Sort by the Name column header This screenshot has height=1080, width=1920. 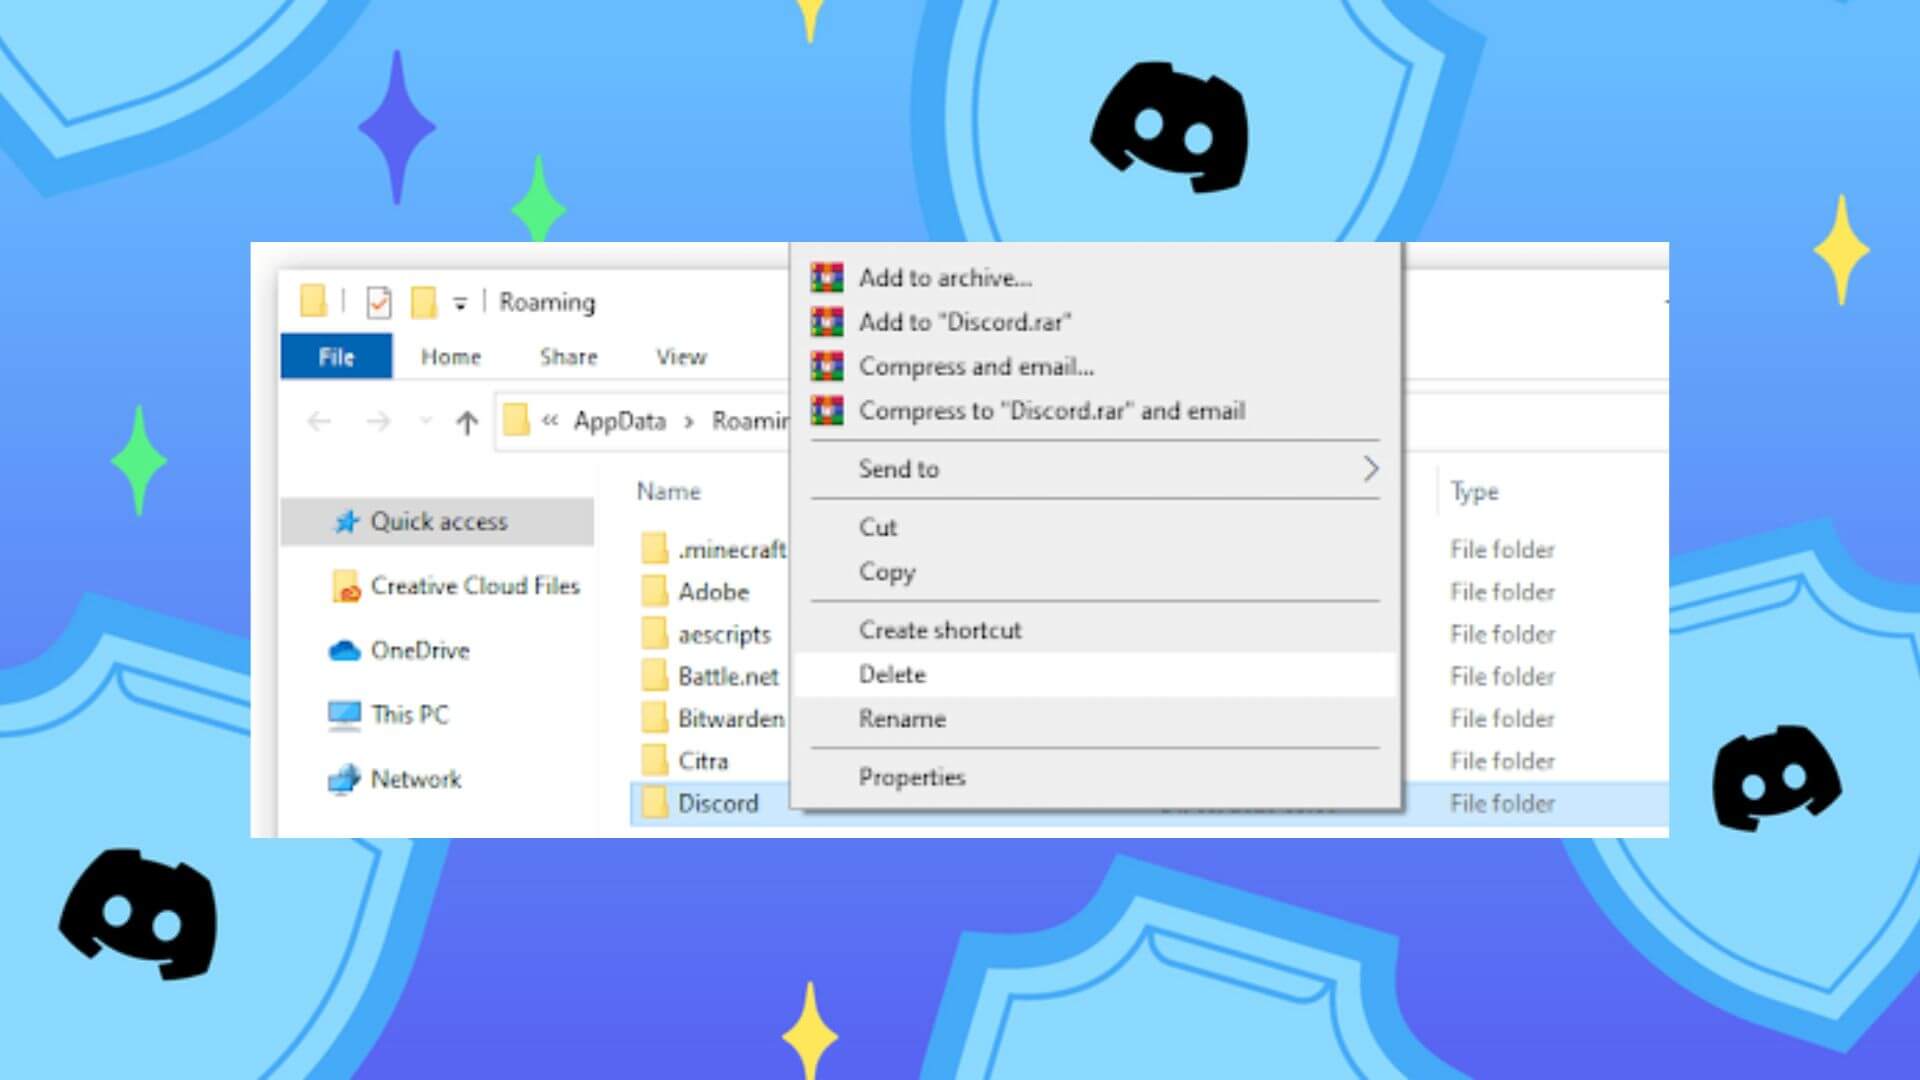669,491
